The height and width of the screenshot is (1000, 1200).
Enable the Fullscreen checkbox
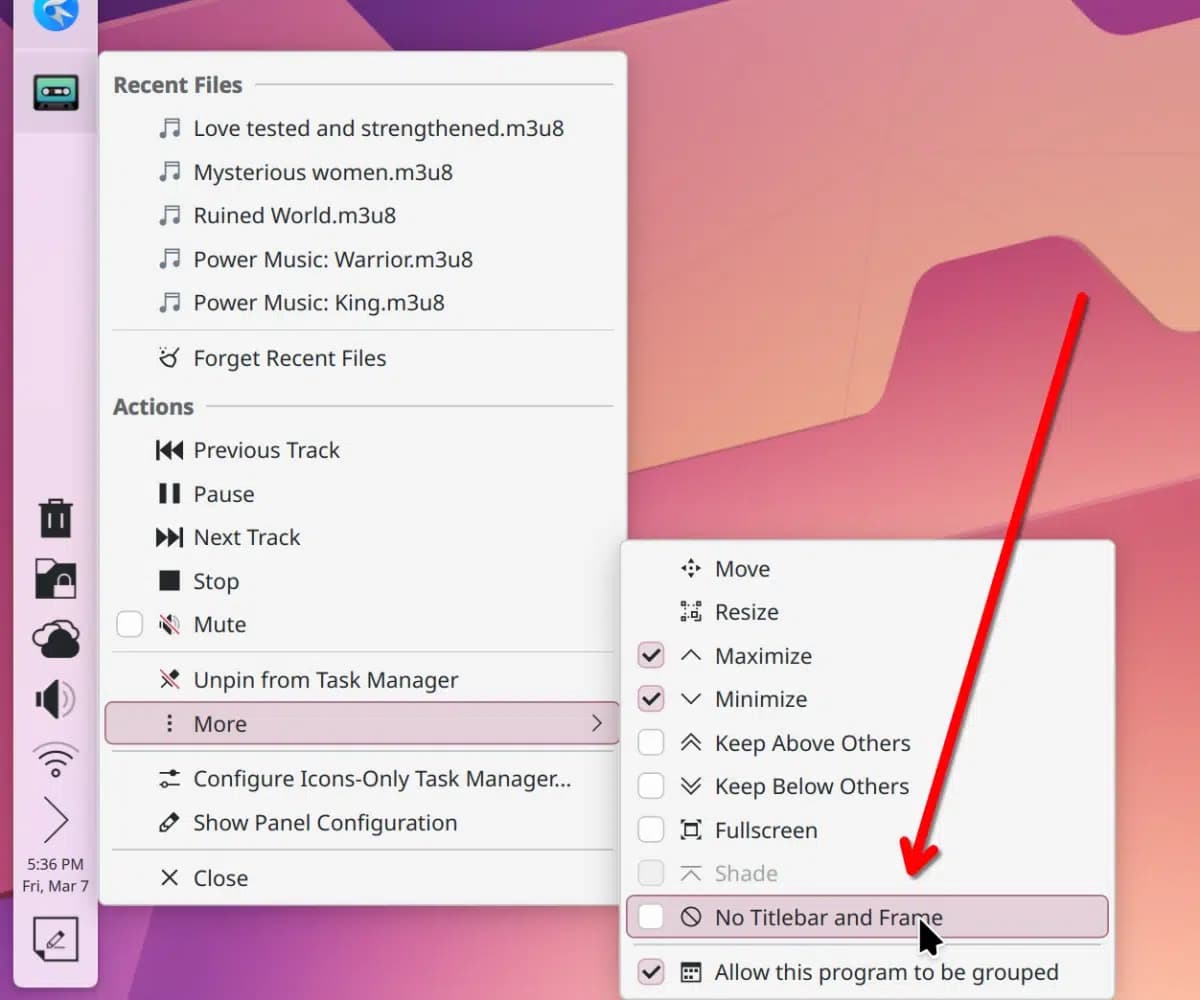651,830
